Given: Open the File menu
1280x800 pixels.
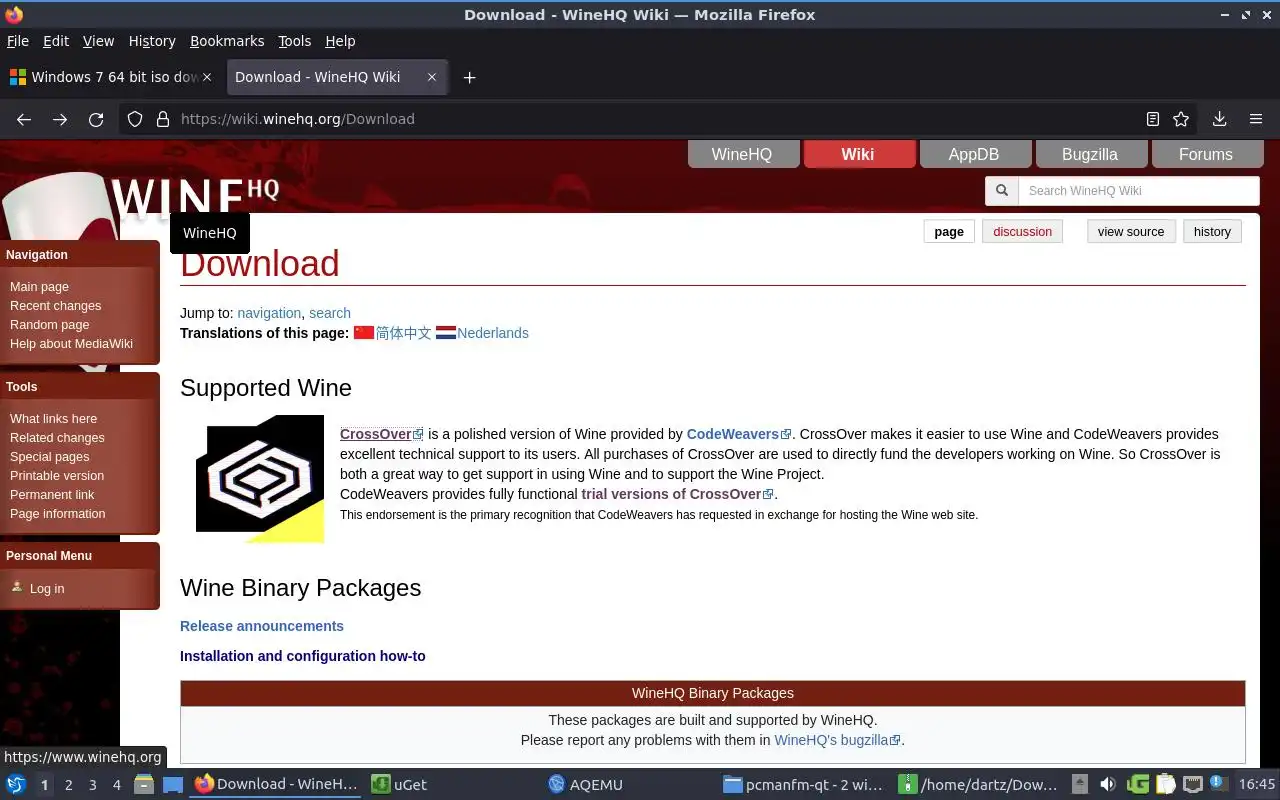Looking at the screenshot, I should click(18, 41).
